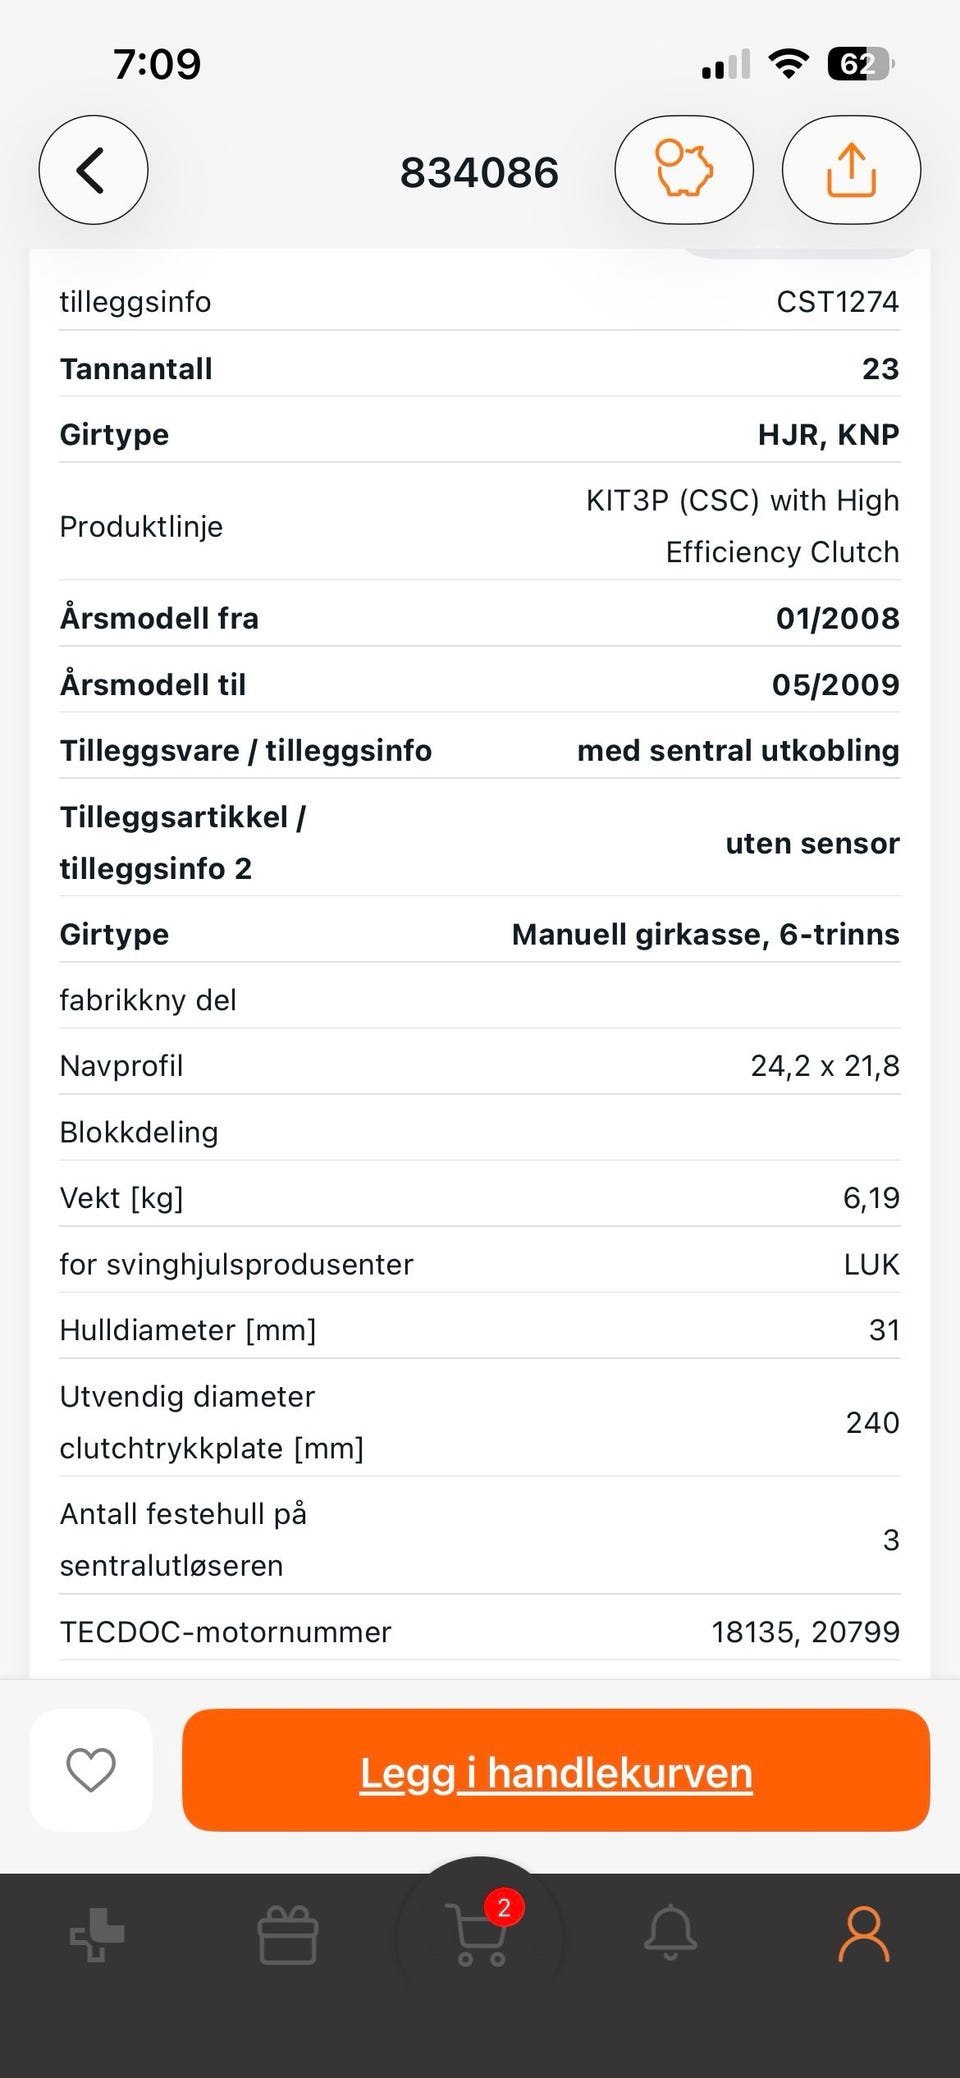Open the user profile tab
Viewport: 960px width, 2078px height.
[x=863, y=1934]
